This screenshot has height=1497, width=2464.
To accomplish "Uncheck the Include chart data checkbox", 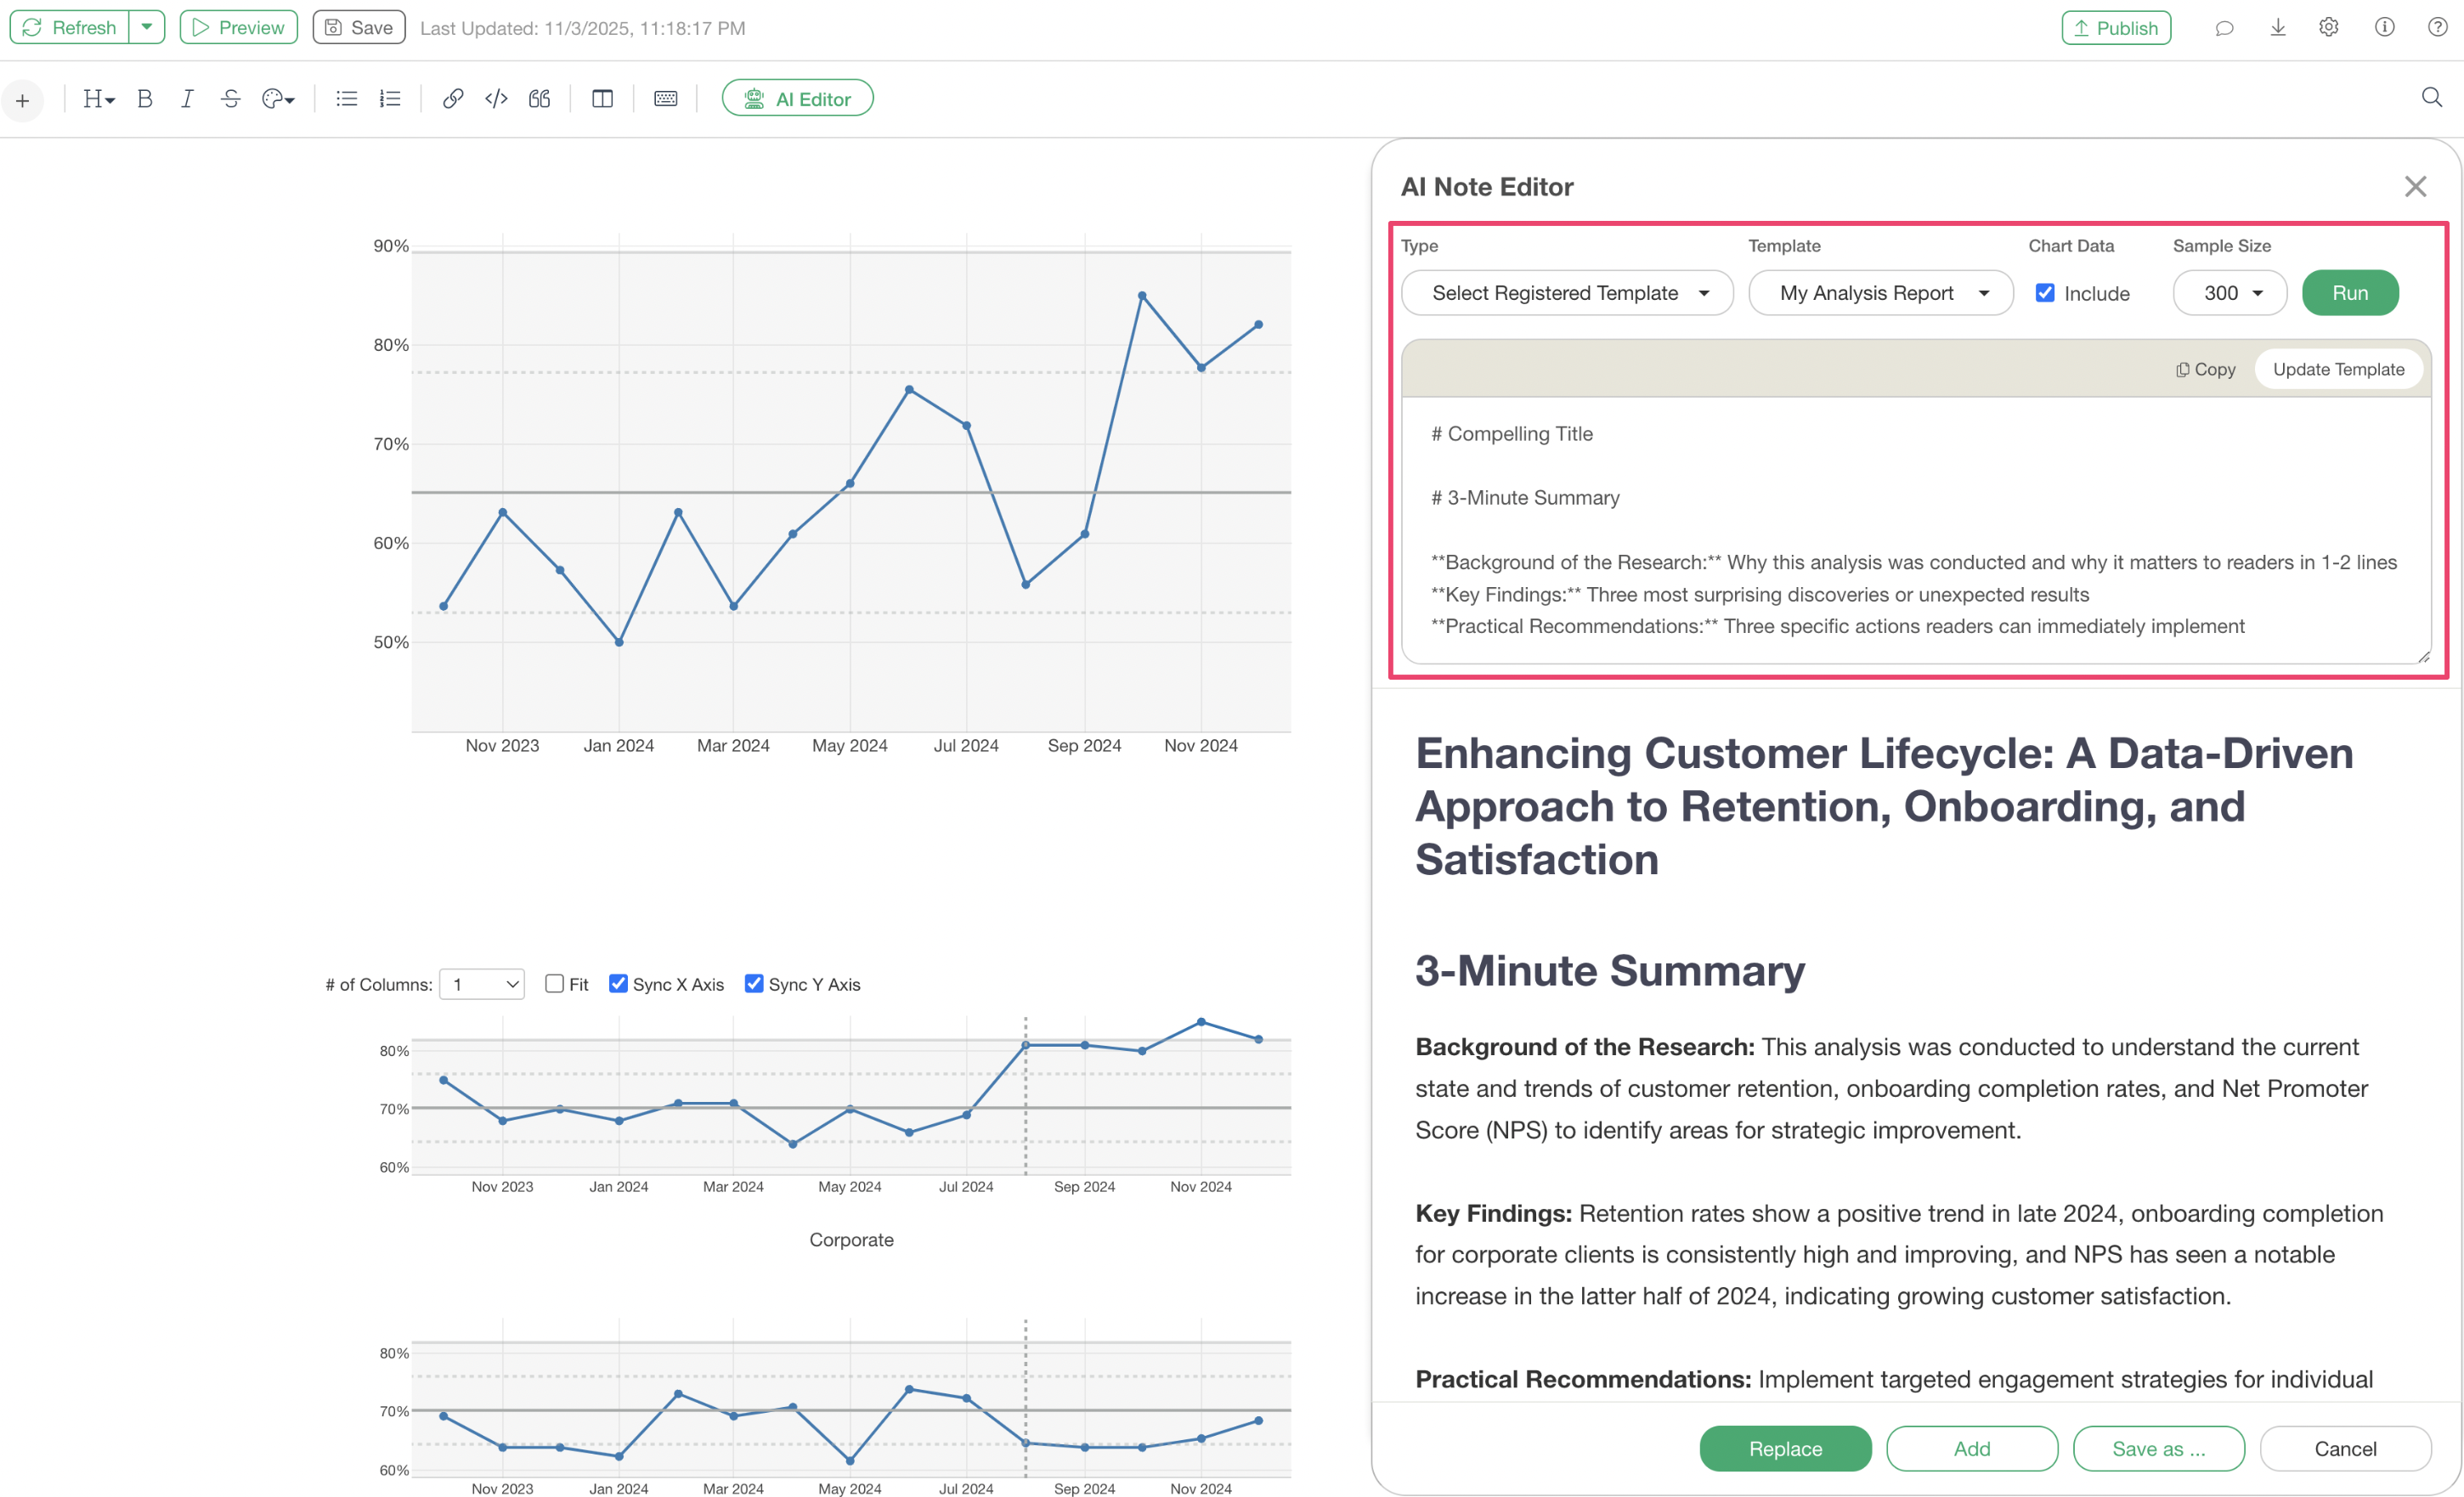I will click(2045, 293).
